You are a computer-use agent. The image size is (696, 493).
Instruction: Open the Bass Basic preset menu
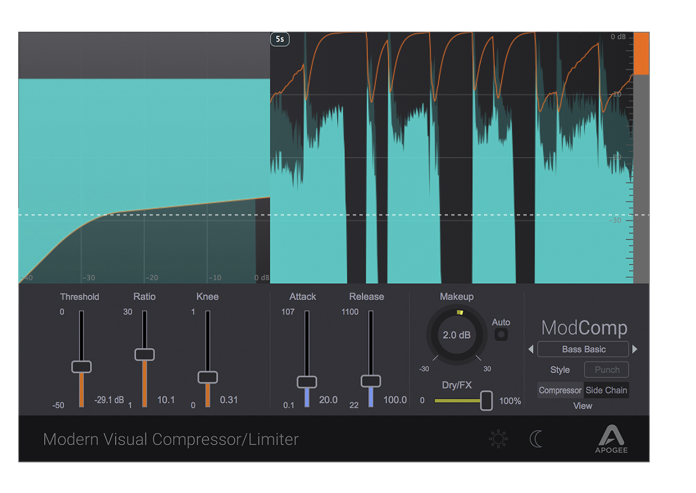583,349
